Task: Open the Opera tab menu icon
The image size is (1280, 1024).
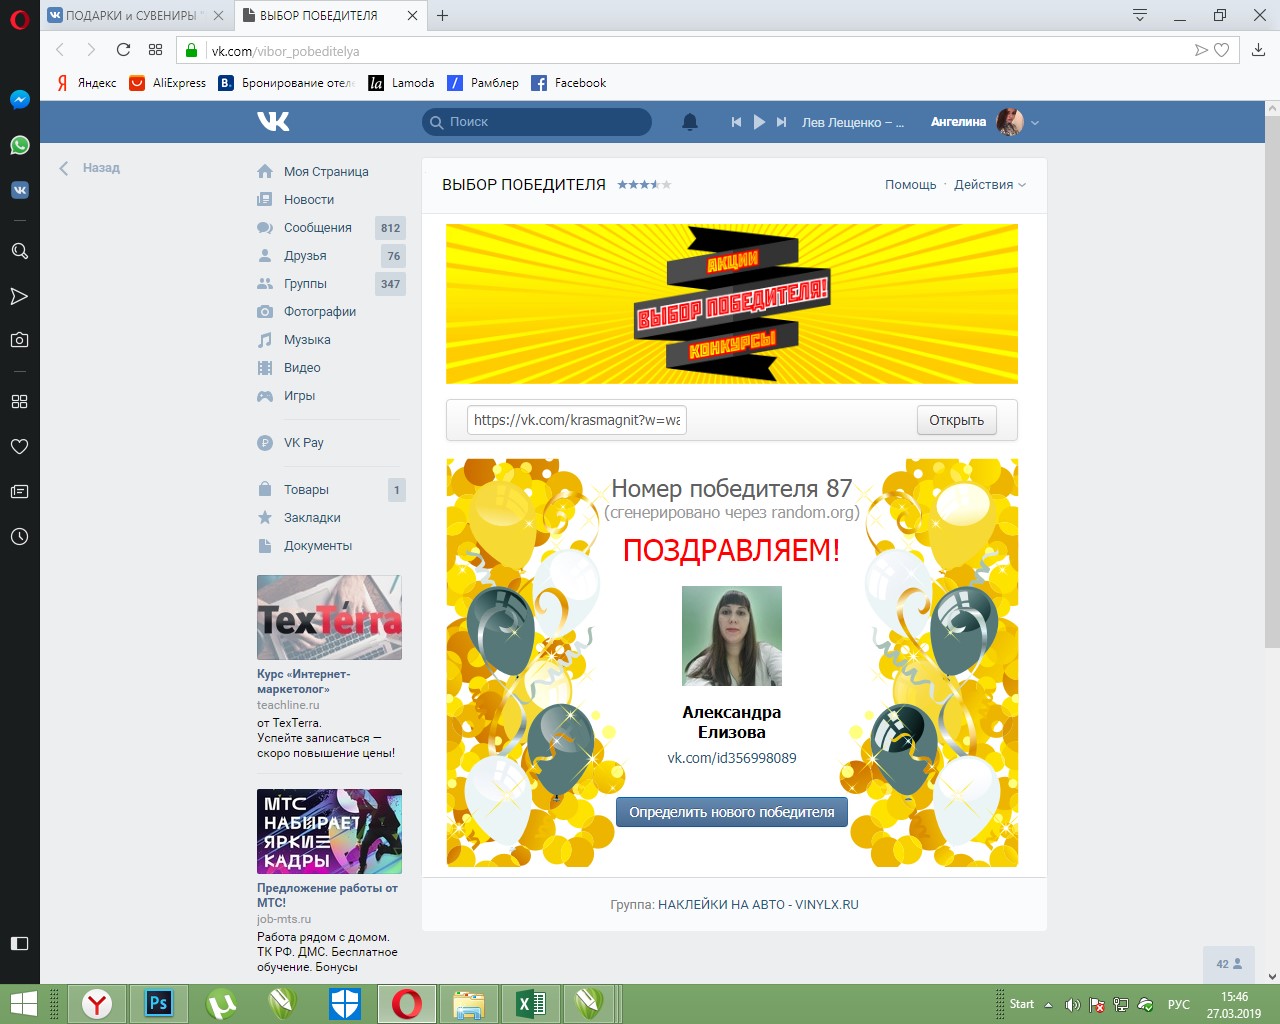Action: 1139,15
